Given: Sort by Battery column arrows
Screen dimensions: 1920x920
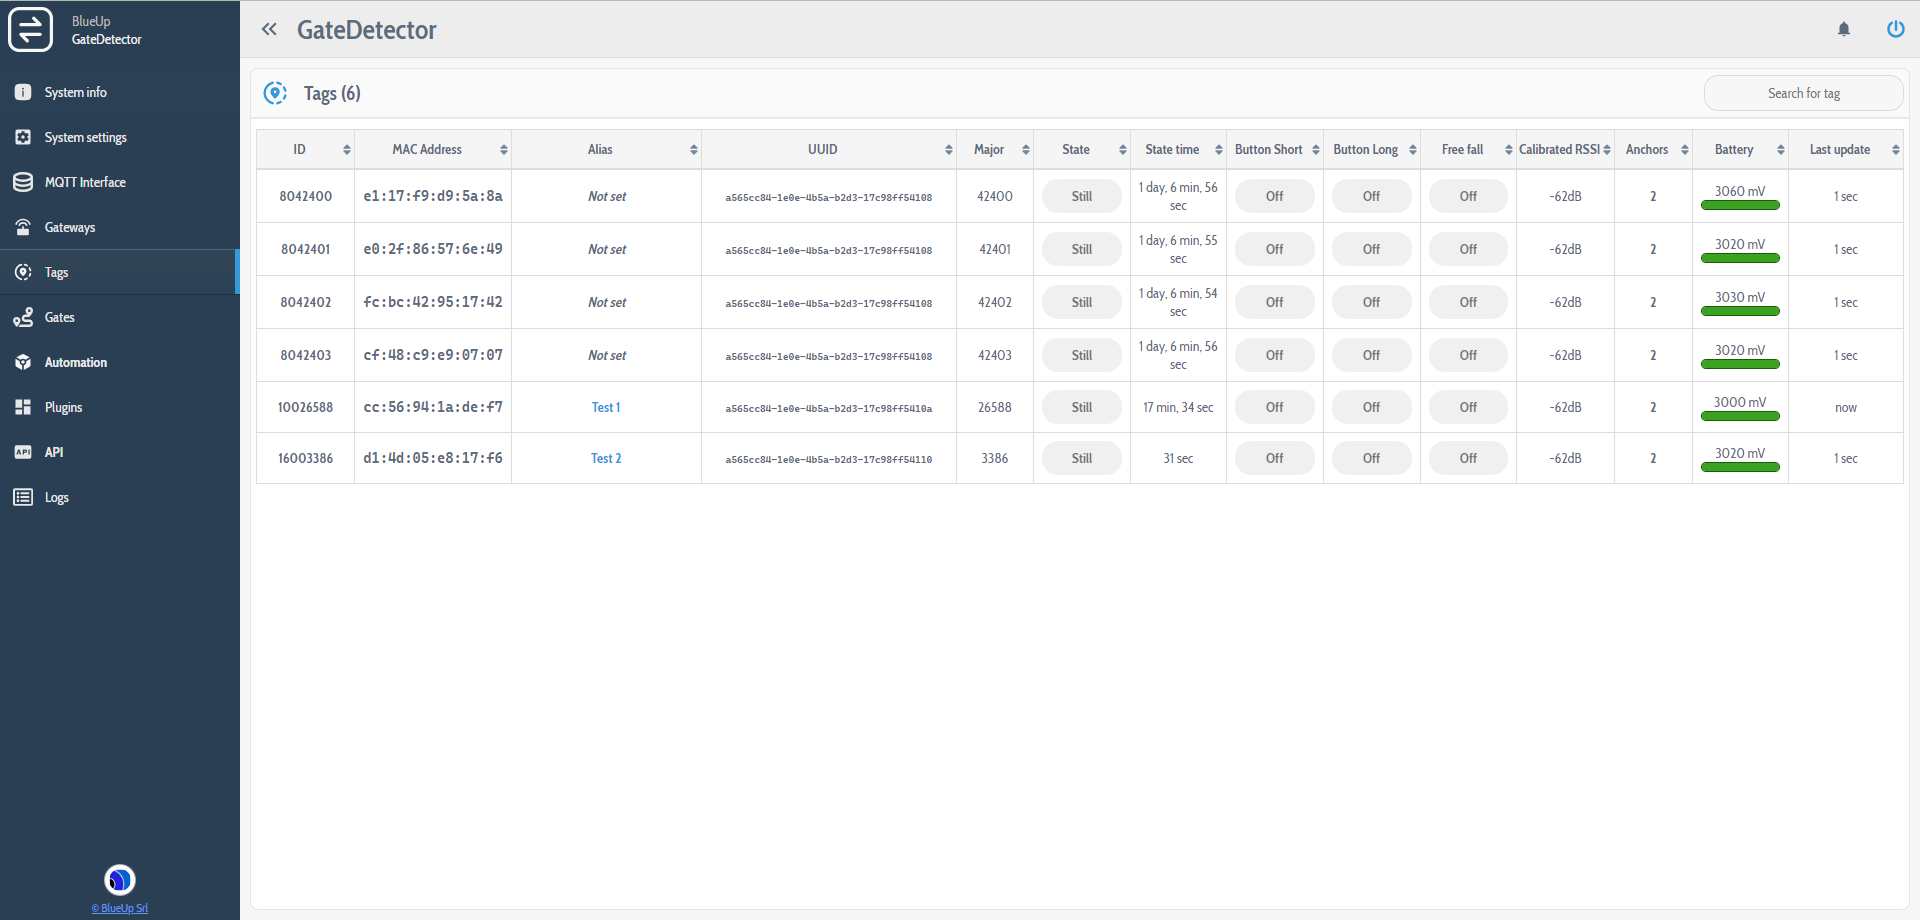Looking at the screenshot, I should 1780,150.
